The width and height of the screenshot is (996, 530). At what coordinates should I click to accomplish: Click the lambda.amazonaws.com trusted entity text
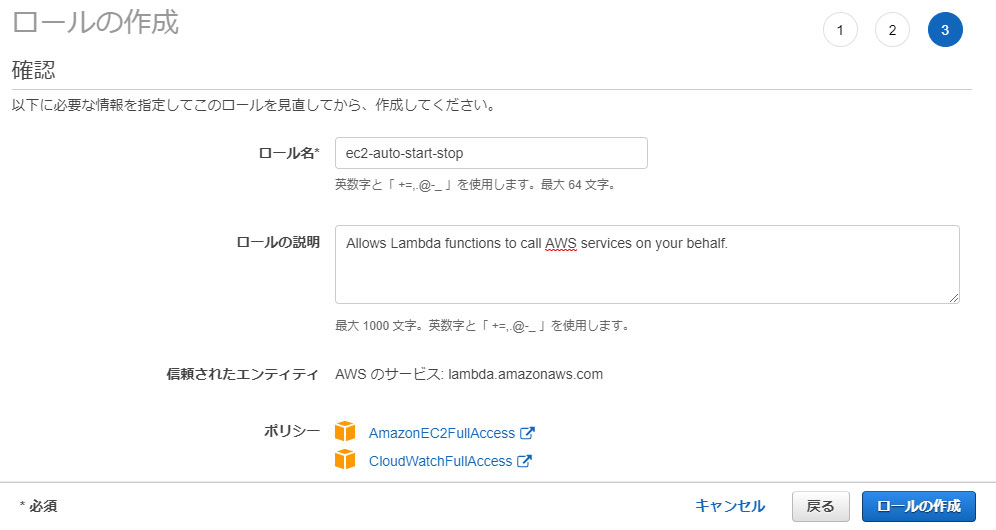click(x=525, y=374)
